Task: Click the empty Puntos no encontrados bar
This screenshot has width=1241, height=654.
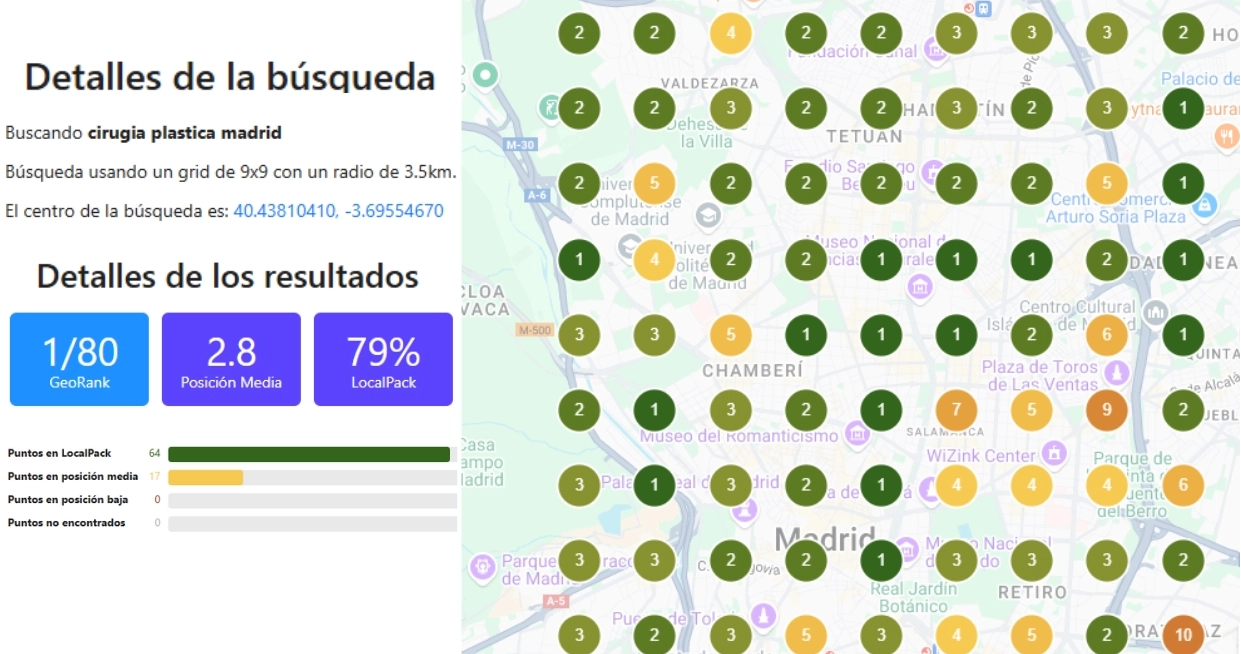Action: point(312,523)
